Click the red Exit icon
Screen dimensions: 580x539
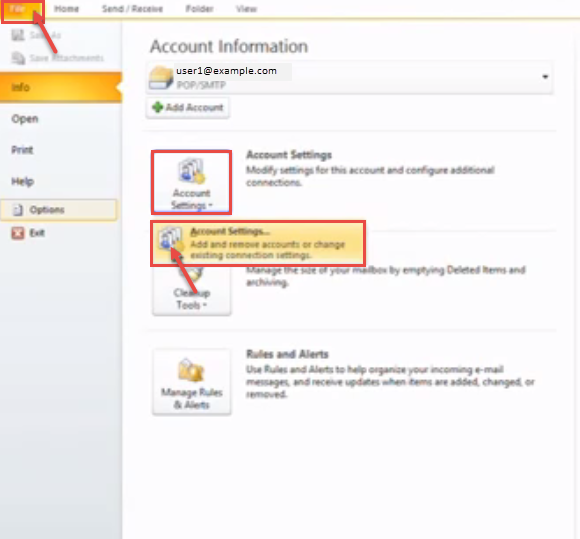pos(18,233)
